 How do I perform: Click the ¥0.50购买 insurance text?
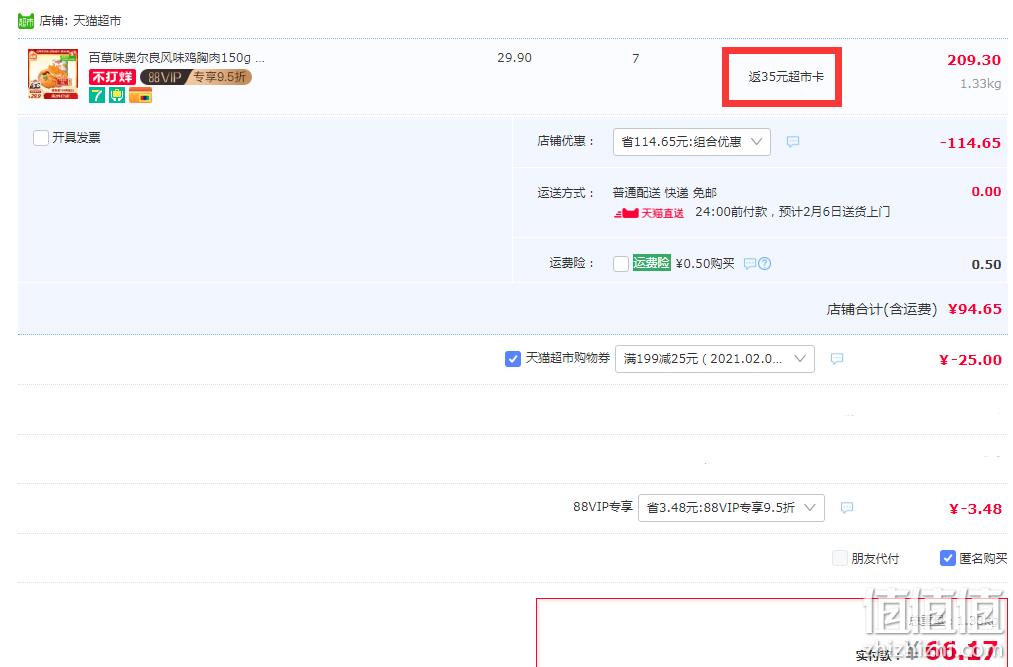point(705,264)
